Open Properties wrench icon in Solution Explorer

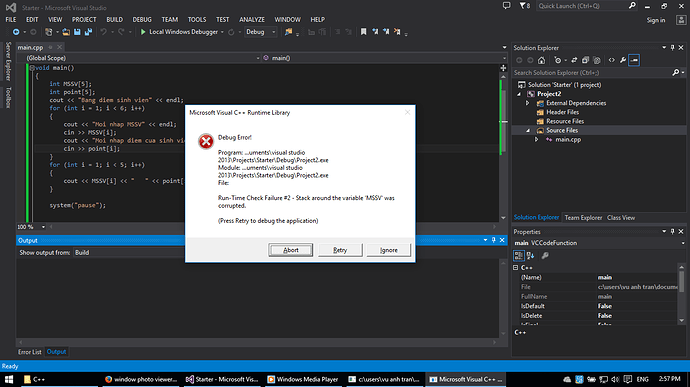tap(623, 60)
